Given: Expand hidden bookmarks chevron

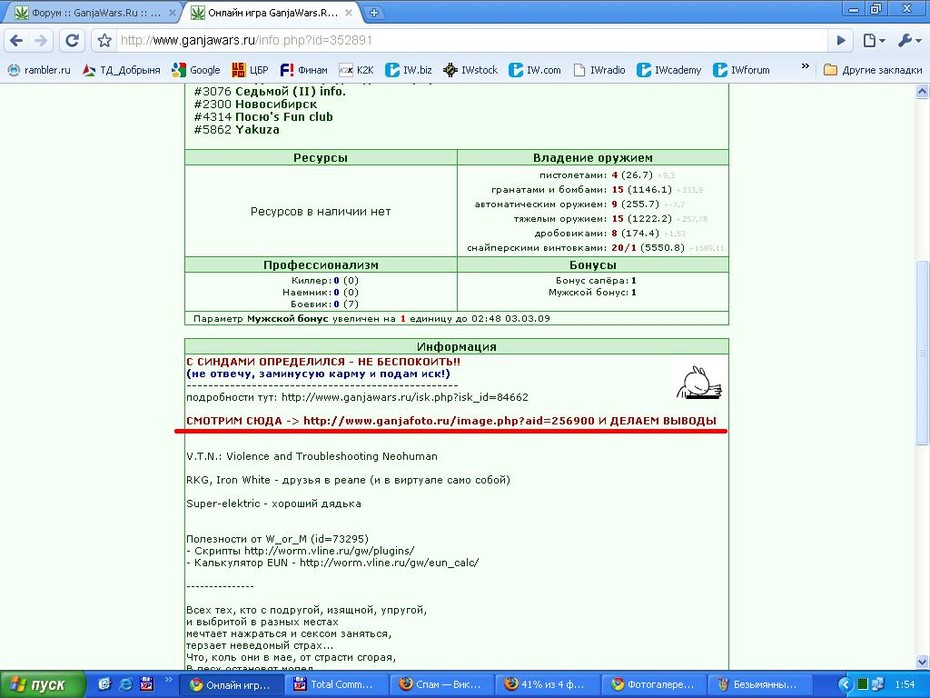Looking at the screenshot, I should pyautogui.click(x=805, y=66).
